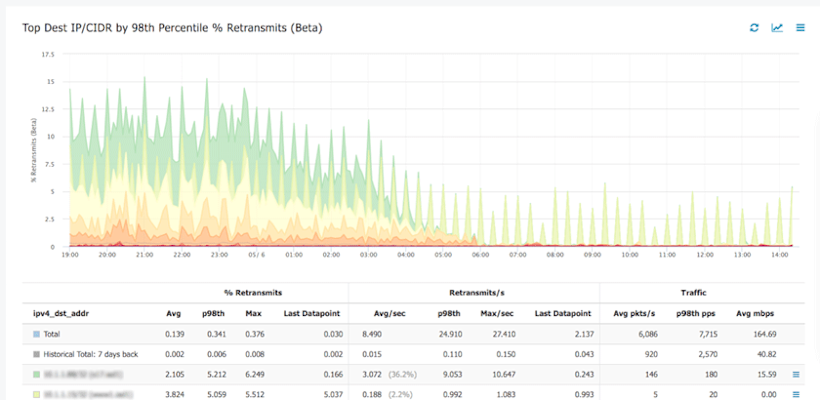
Task: Click the 06:00 time axis label
Action: (481, 255)
